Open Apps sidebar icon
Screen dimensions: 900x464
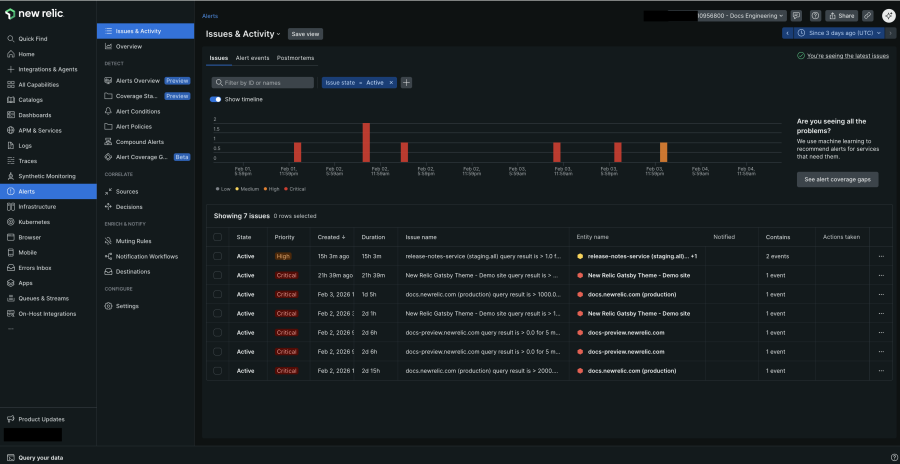(10, 283)
